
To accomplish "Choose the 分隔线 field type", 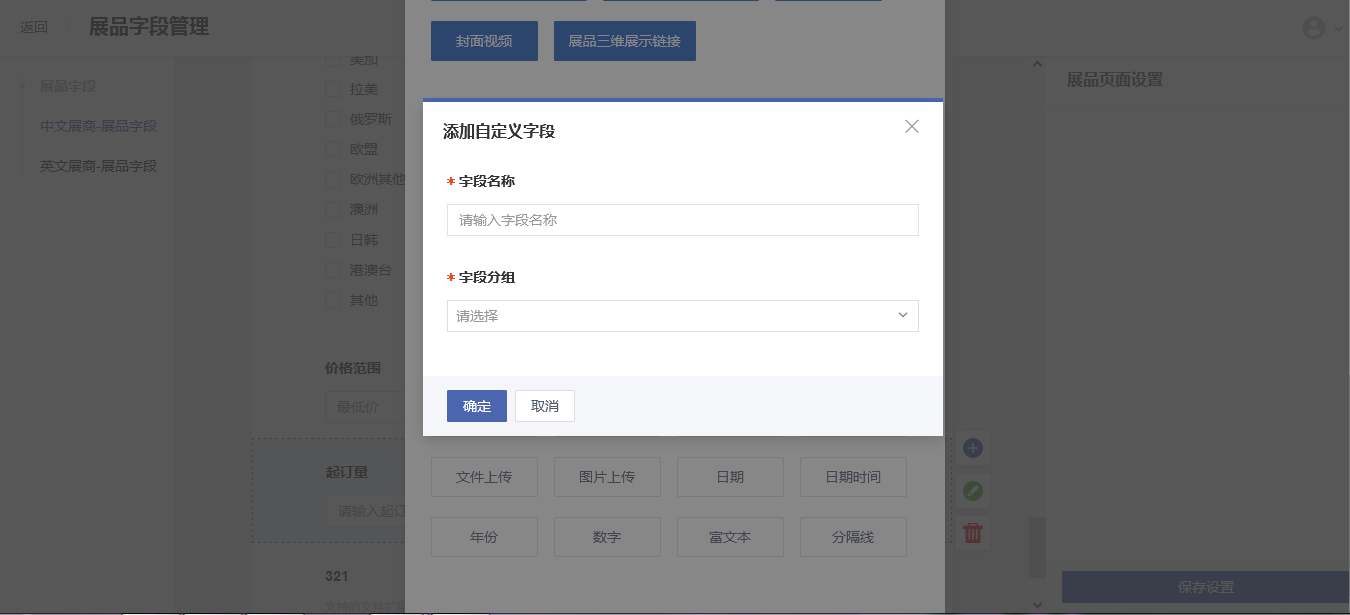I will tap(853, 537).
